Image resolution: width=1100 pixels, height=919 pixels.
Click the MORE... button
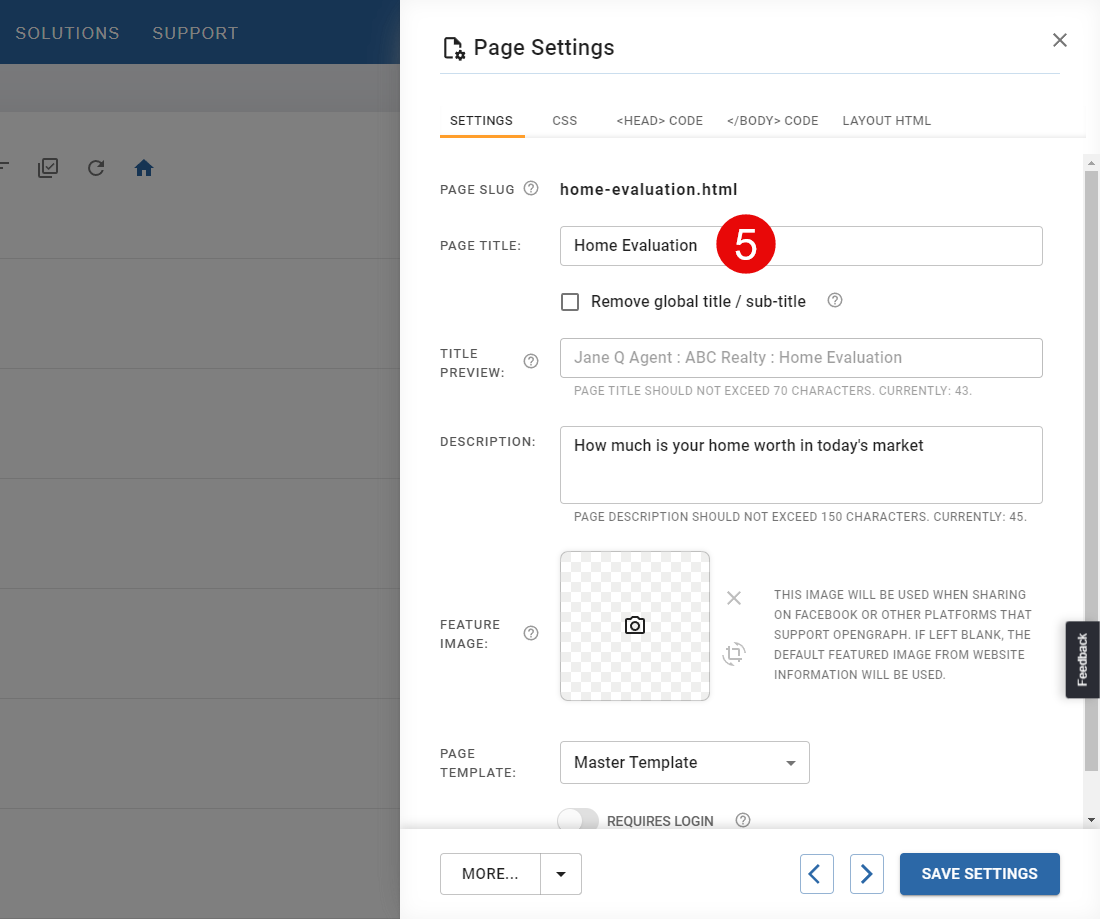[x=490, y=873]
